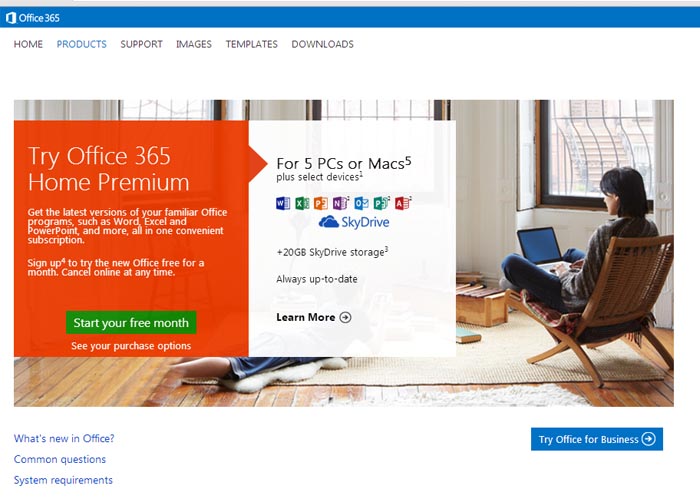Click the green Start your free month button
Viewport: 700px width, 500px height.
[x=131, y=322]
